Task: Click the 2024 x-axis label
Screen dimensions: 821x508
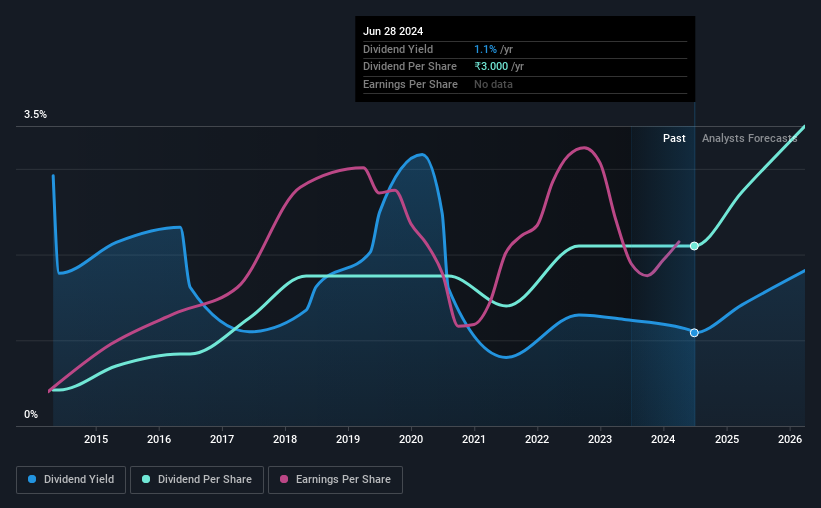Action: tap(663, 439)
